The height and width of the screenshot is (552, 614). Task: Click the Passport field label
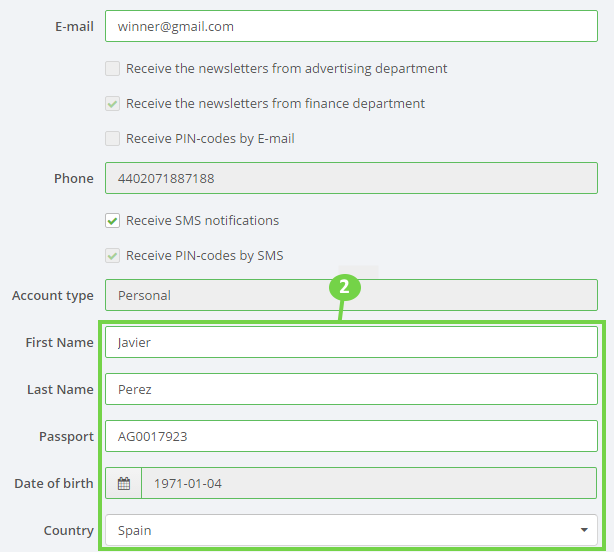pyautogui.click(x=66, y=437)
